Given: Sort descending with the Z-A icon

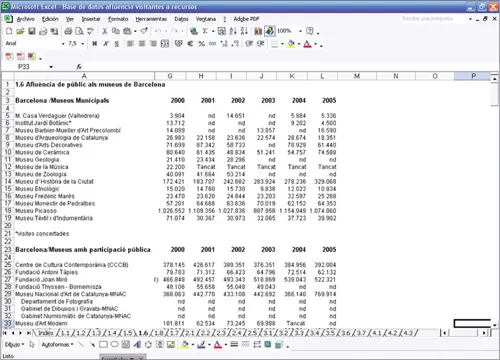Looking at the screenshot, I should (x=244, y=31).
